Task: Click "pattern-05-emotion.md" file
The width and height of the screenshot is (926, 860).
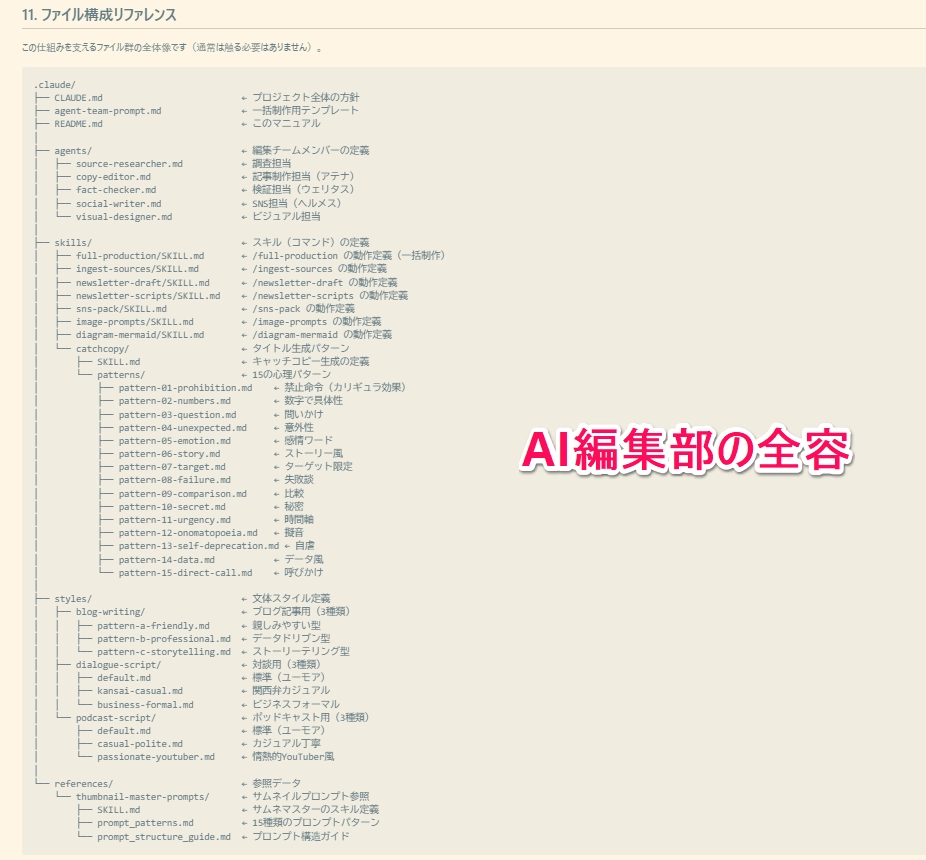Action: click(174, 441)
